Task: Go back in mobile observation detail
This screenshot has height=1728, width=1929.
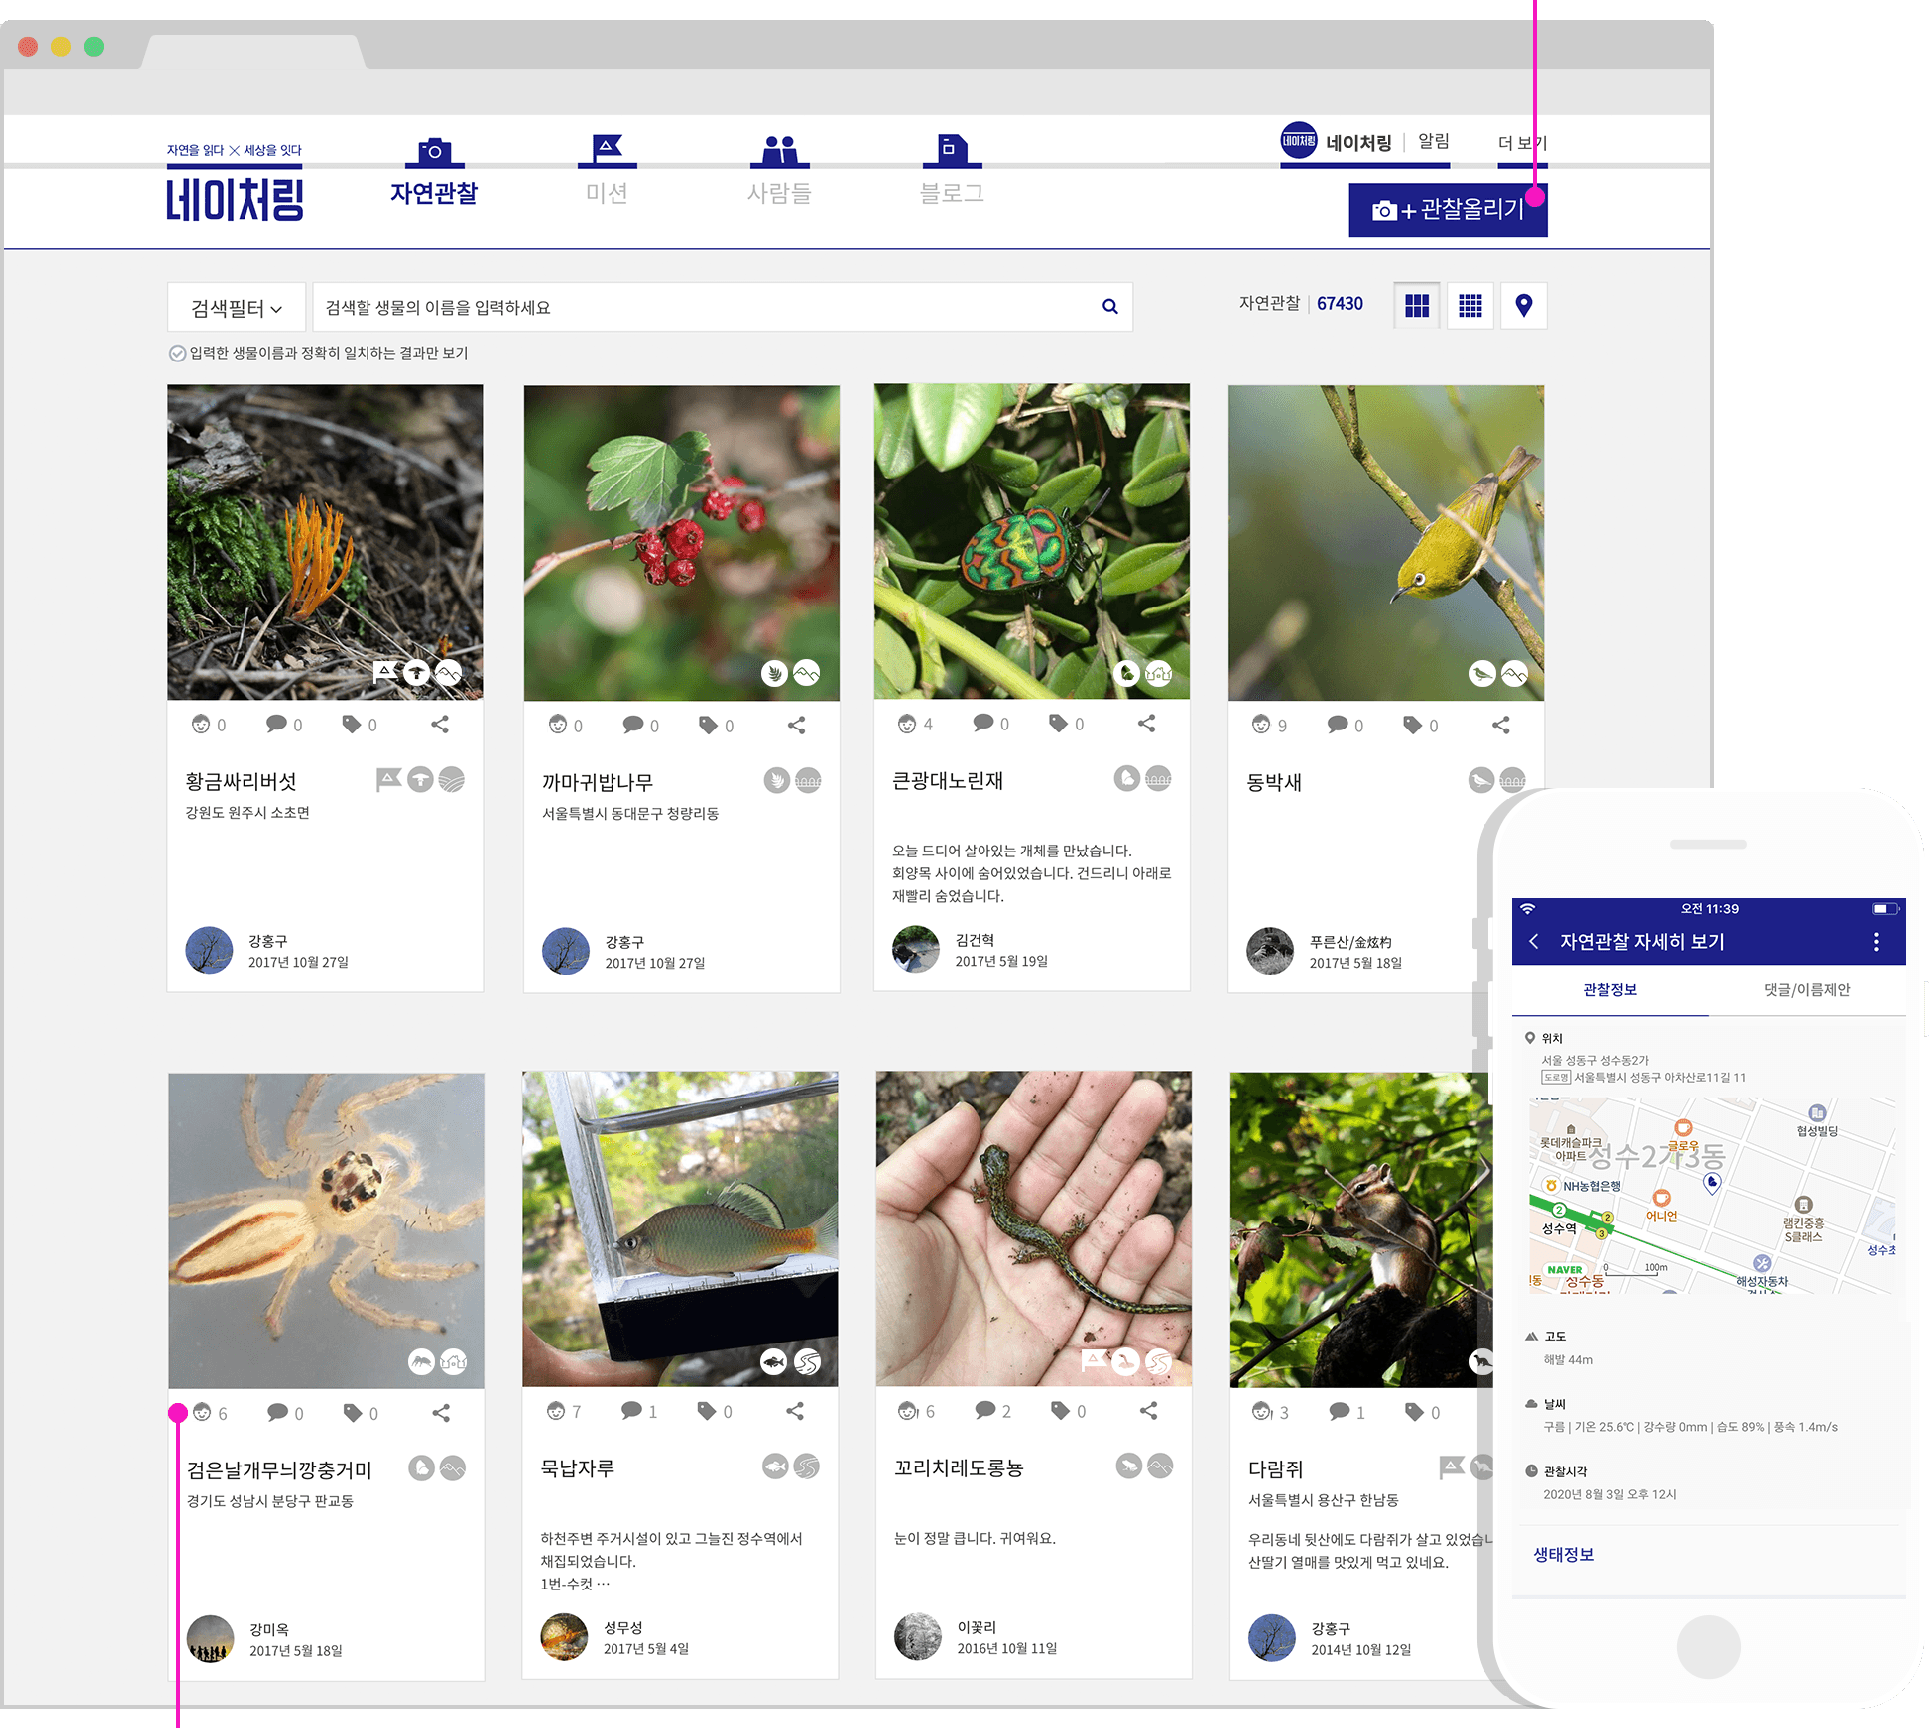Action: [1533, 941]
